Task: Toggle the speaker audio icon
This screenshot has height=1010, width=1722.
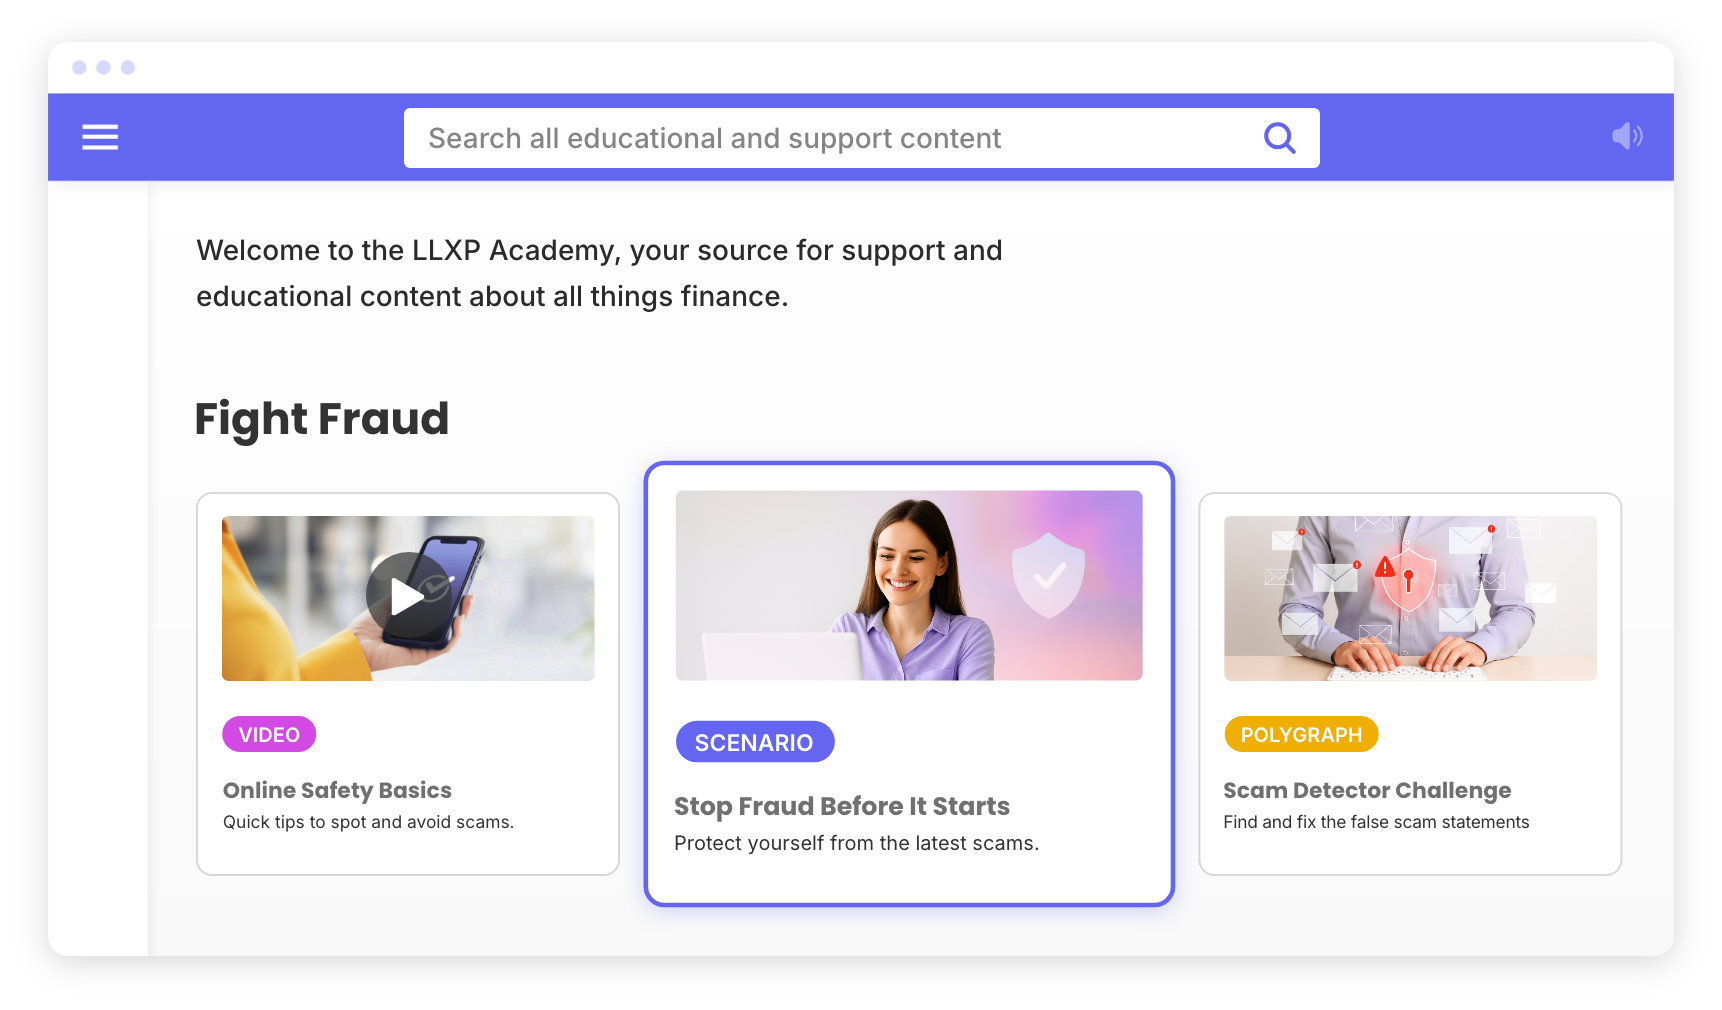Action: (x=1627, y=136)
